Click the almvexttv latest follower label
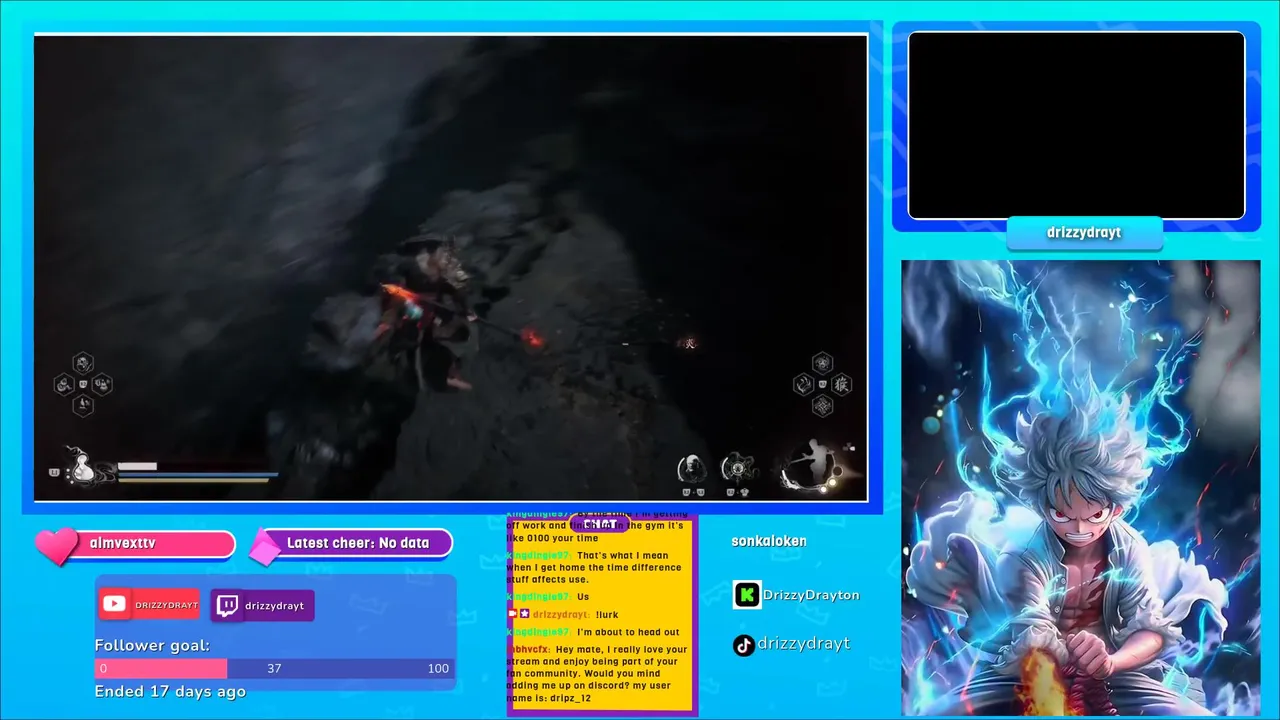This screenshot has height=720, width=1280. pyautogui.click(x=123, y=543)
